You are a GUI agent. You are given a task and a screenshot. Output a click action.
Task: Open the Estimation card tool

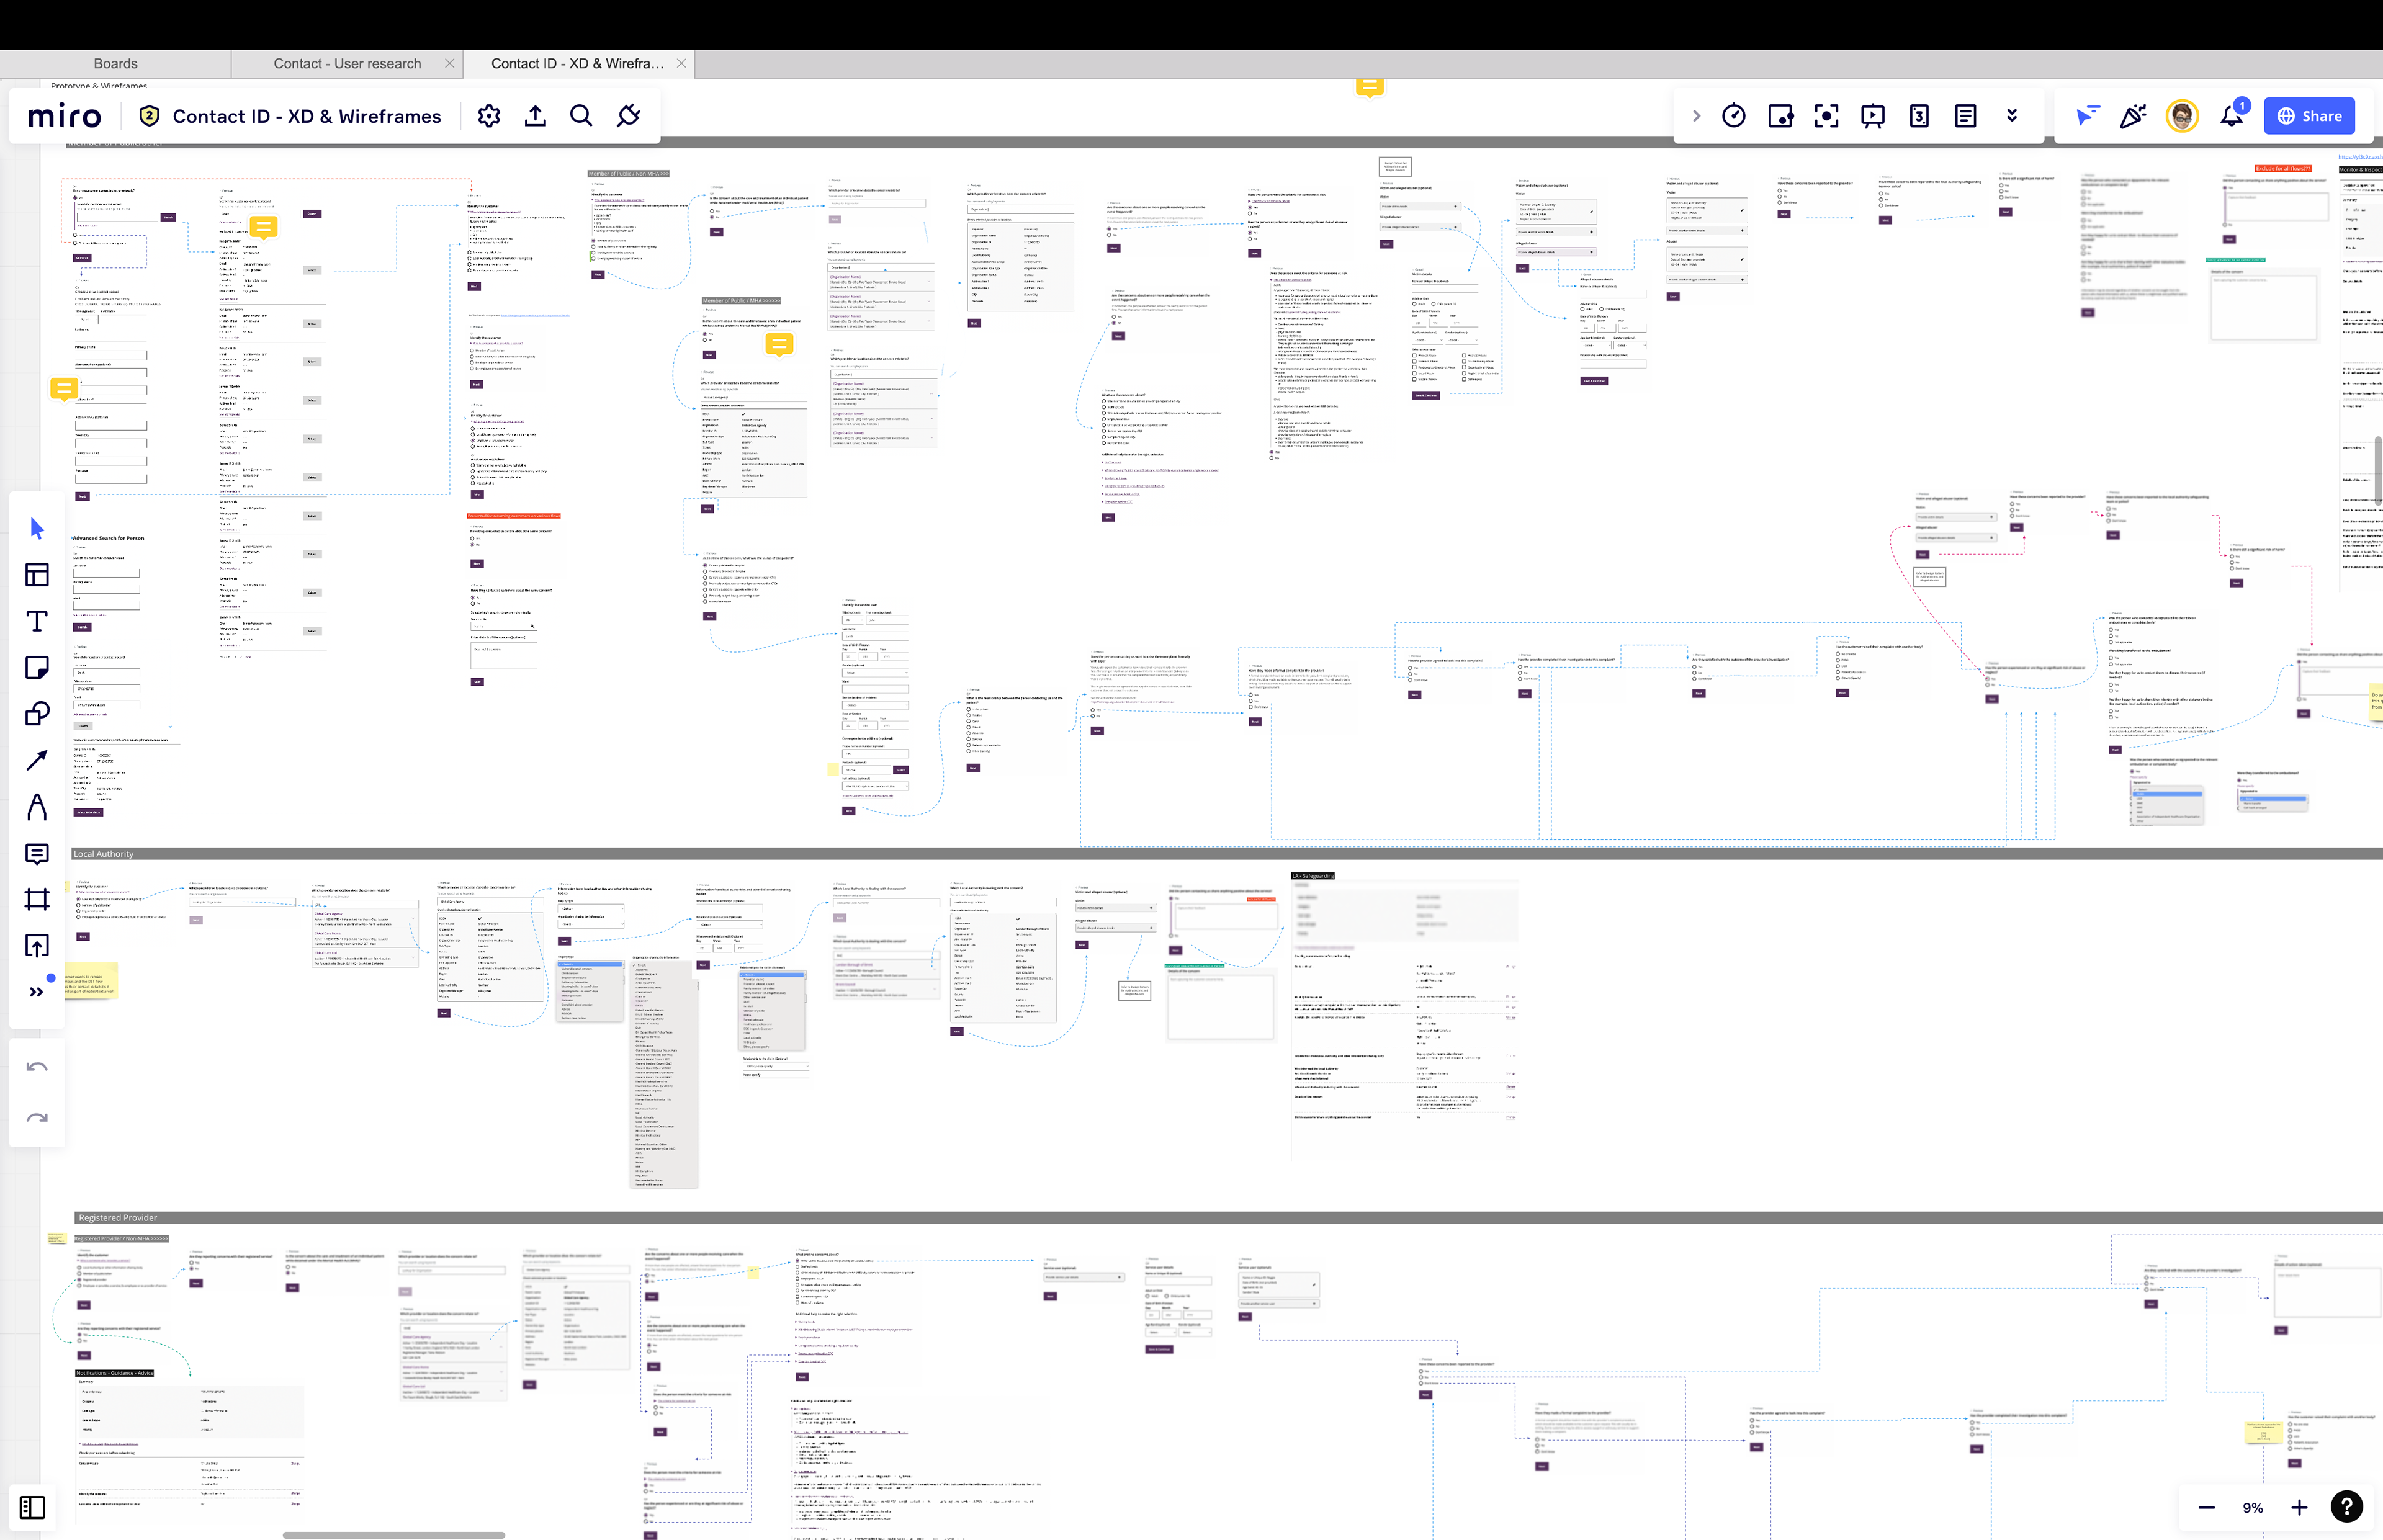point(1919,116)
